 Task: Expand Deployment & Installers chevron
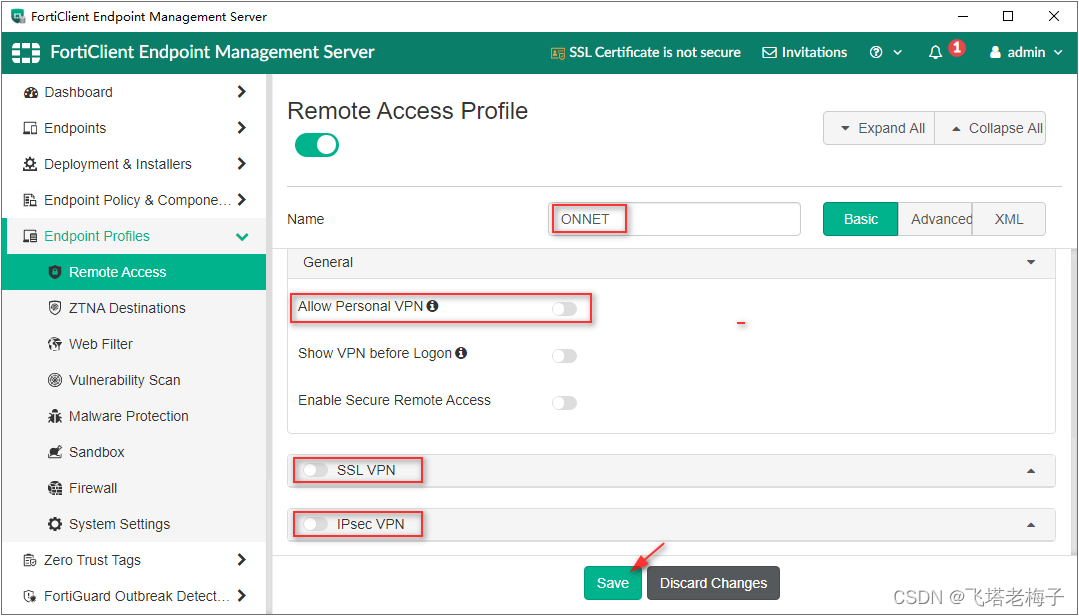(x=242, y=164)
